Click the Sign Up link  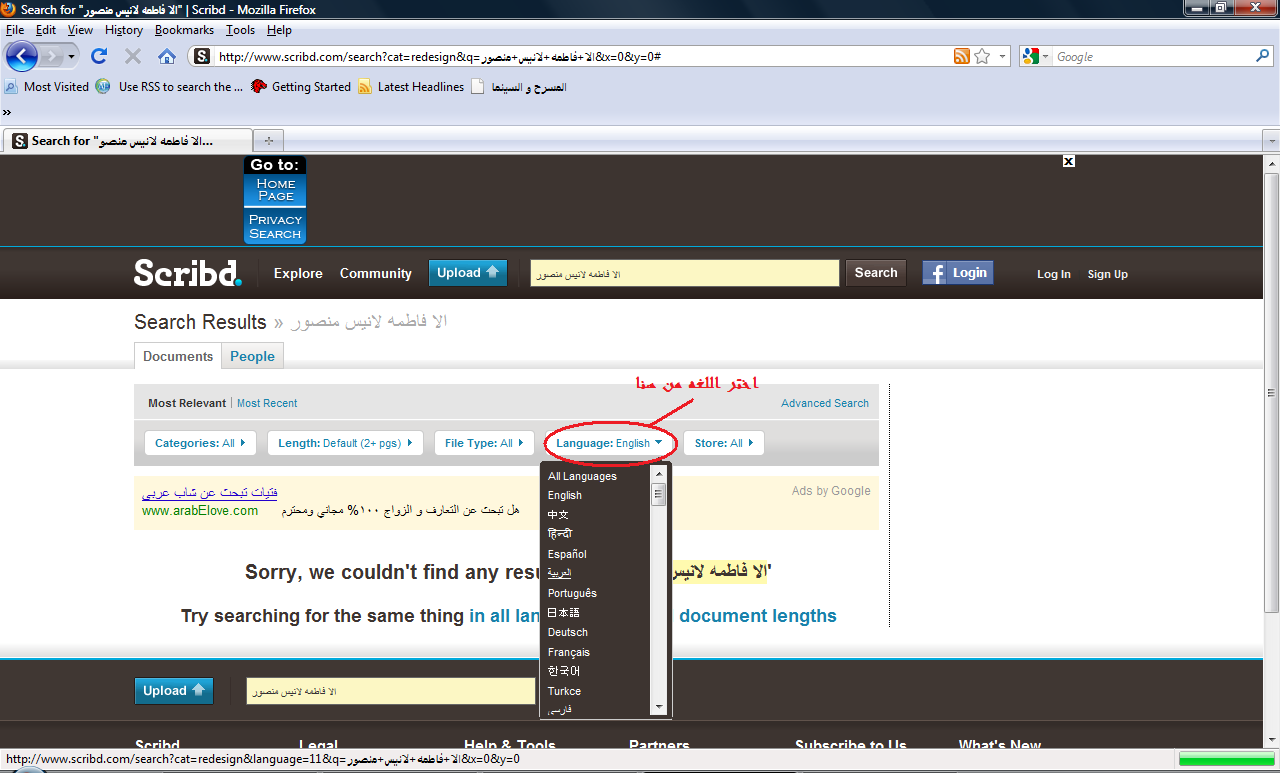coord(1107,274)
